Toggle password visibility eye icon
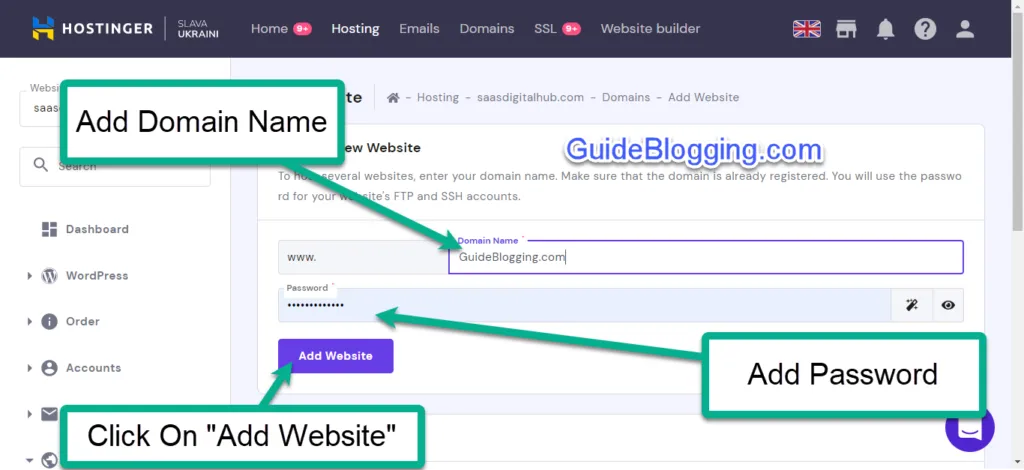Screen dimensions: 1024x470 click(x=947, y=306)
